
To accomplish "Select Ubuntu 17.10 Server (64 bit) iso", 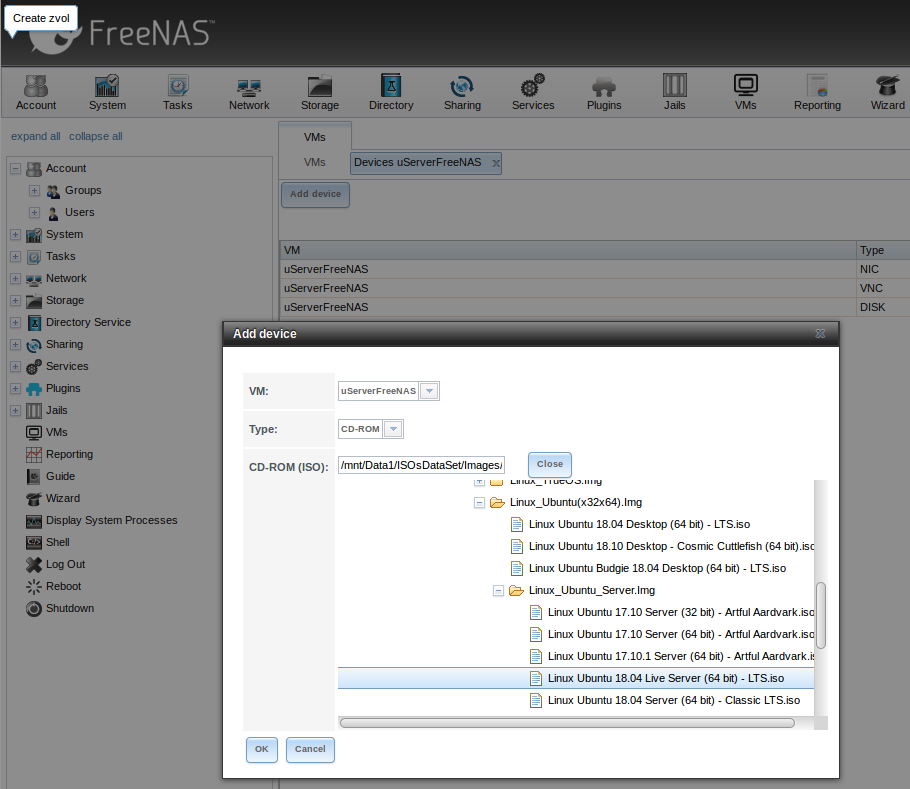I will pyautogui.click(x=681, y=635).
